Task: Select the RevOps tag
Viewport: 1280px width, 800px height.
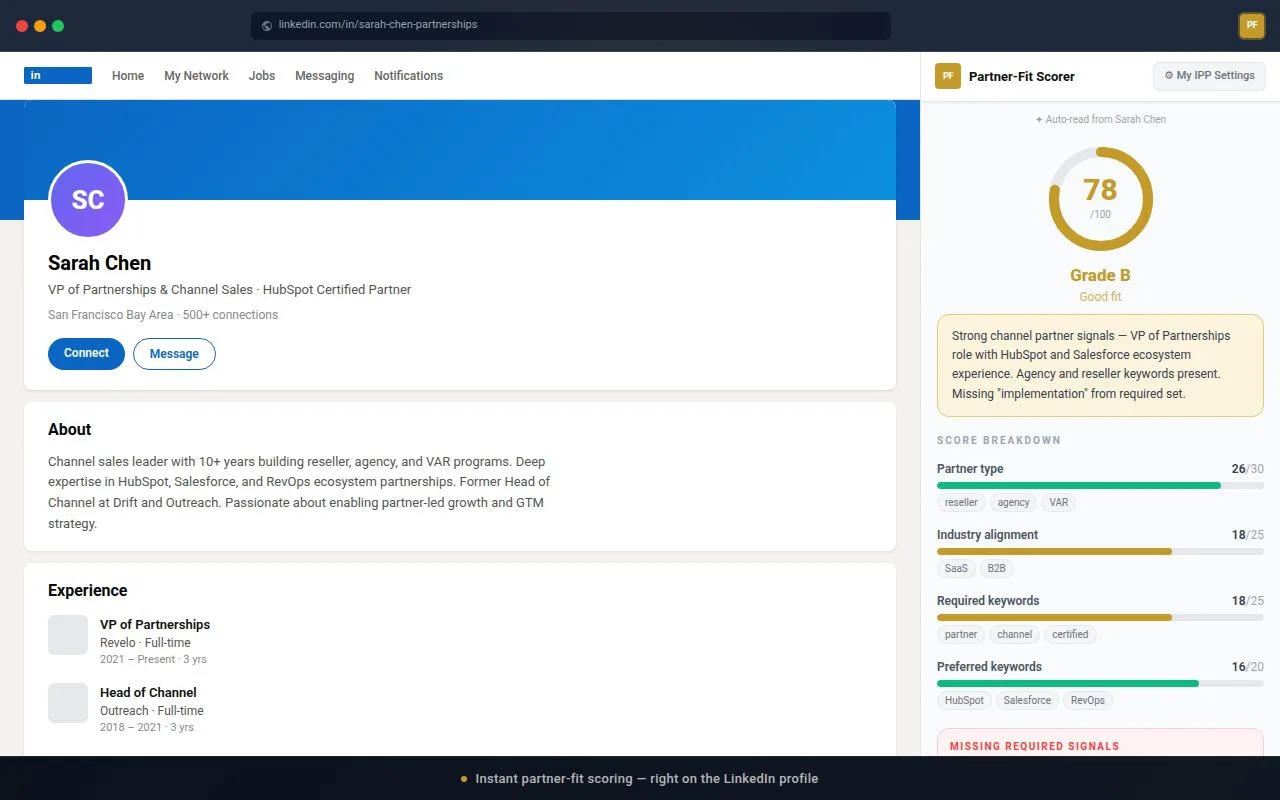Action: pyautogui.click(x=1088, y=701)
